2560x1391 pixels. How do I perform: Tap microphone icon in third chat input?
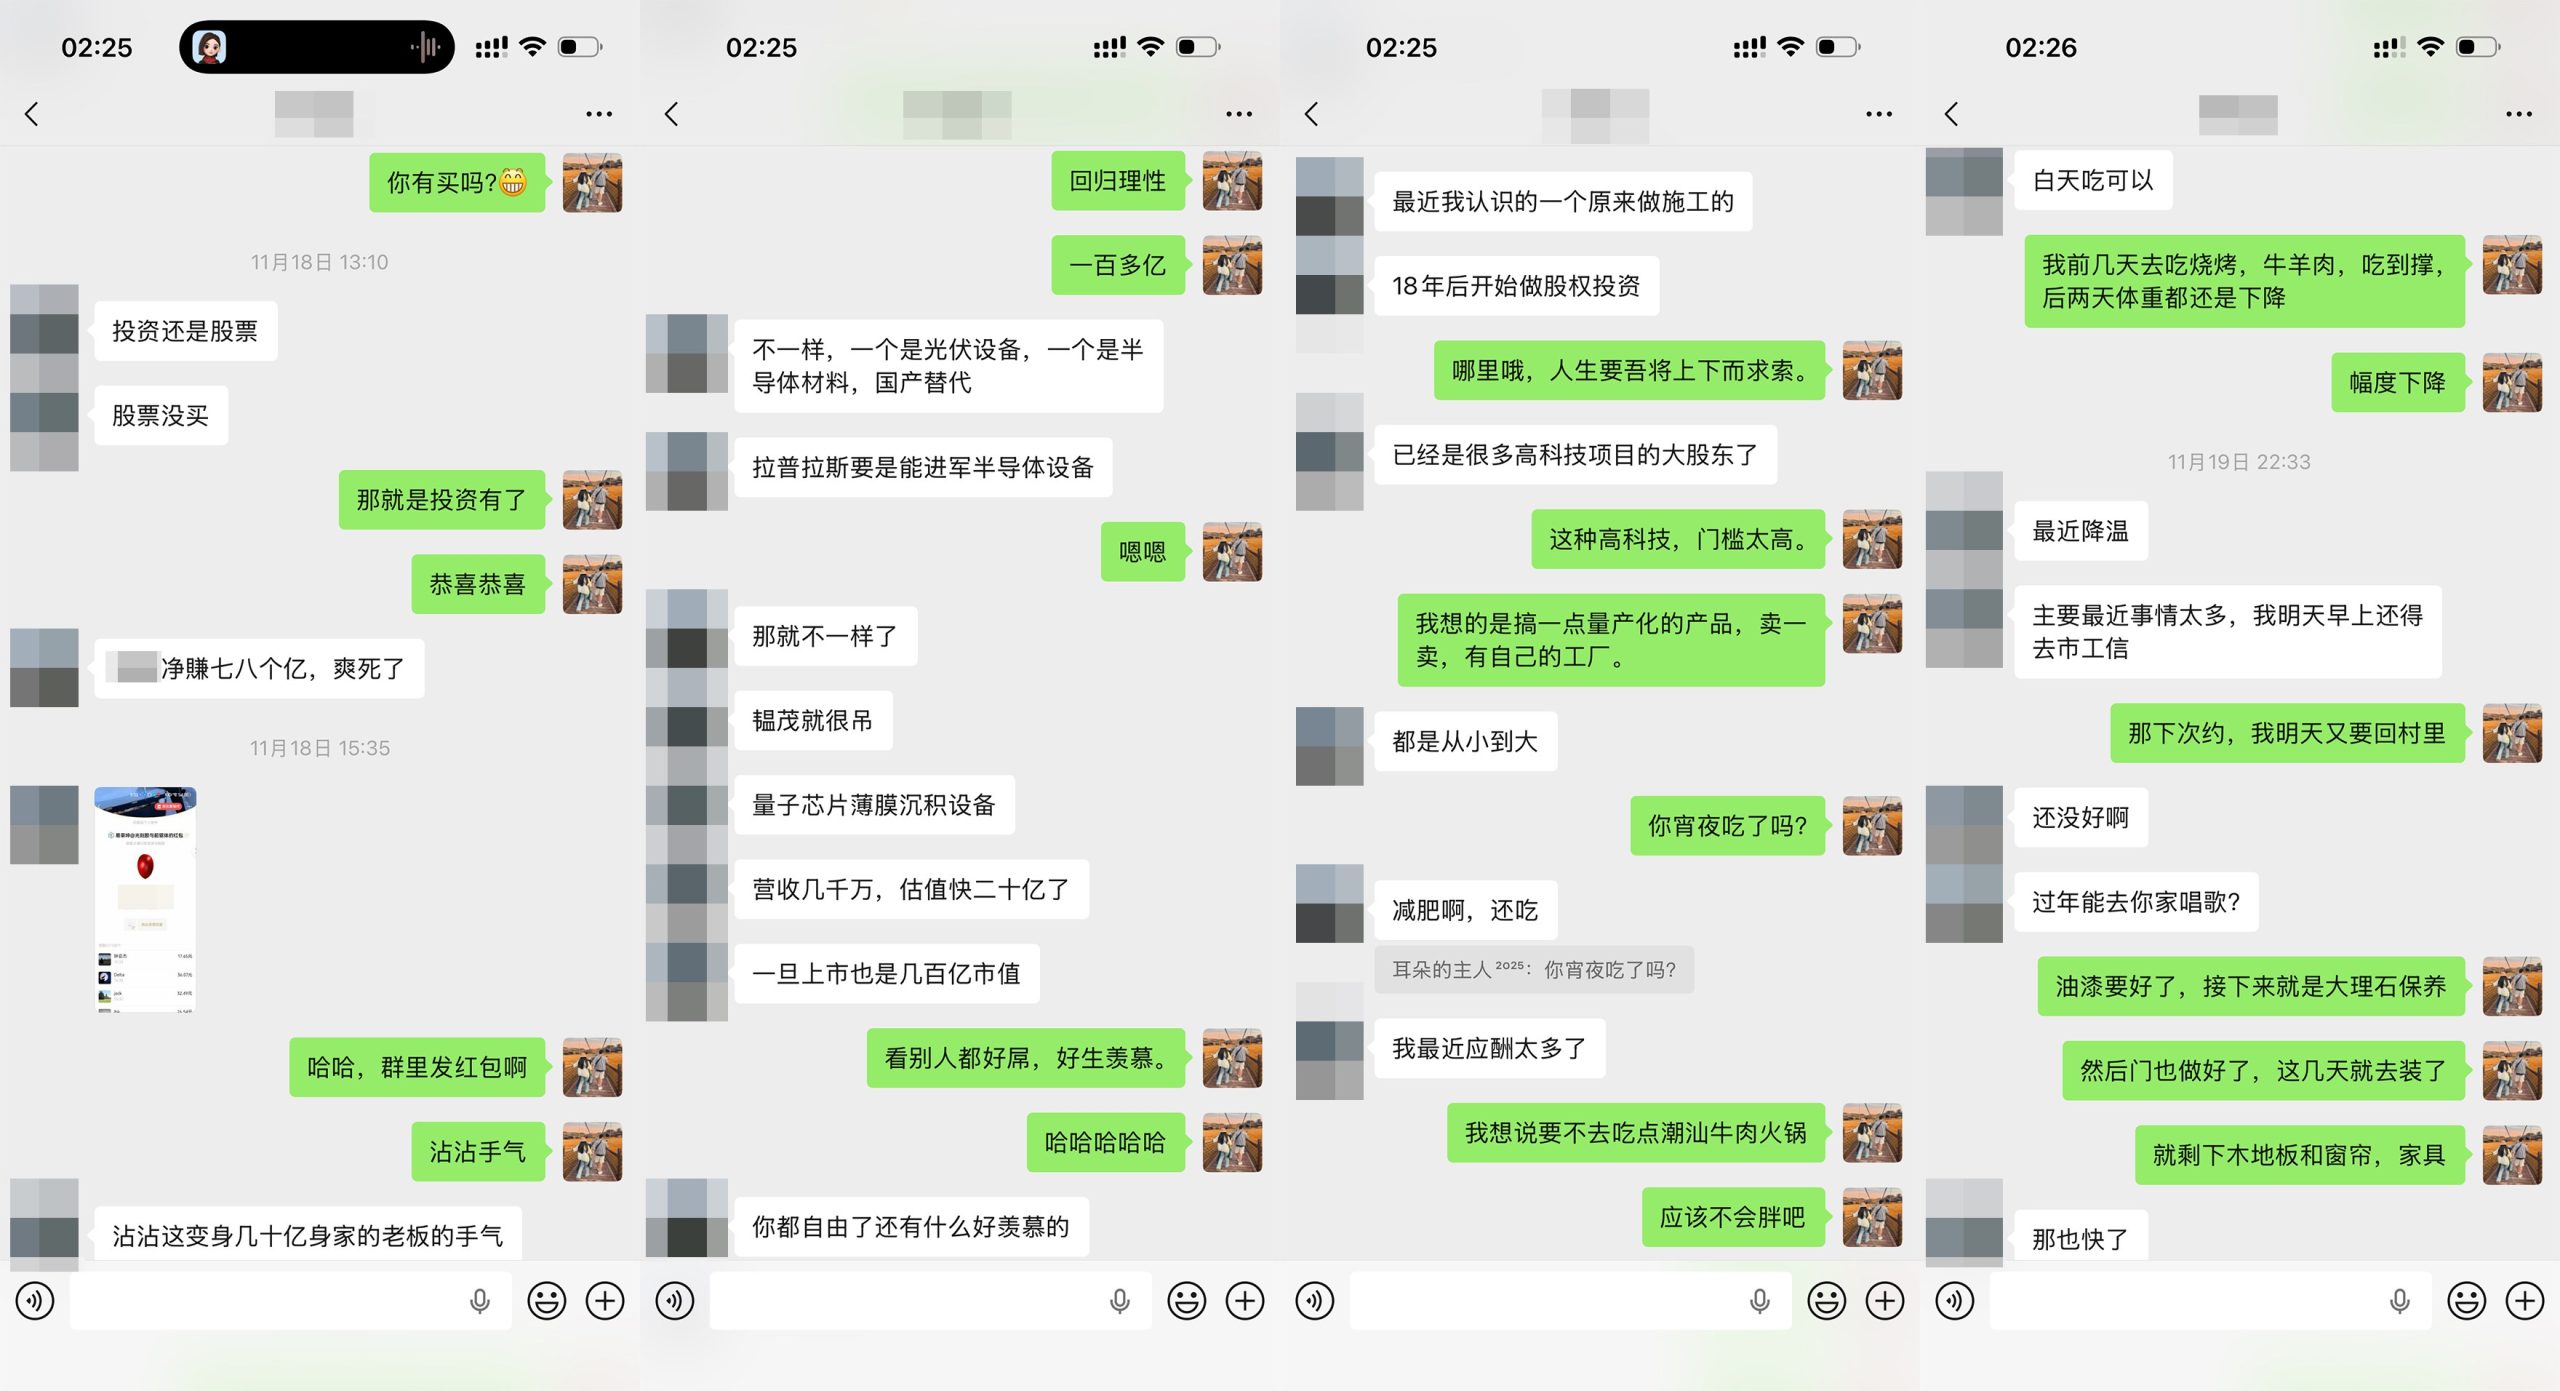(1759, 1301)
